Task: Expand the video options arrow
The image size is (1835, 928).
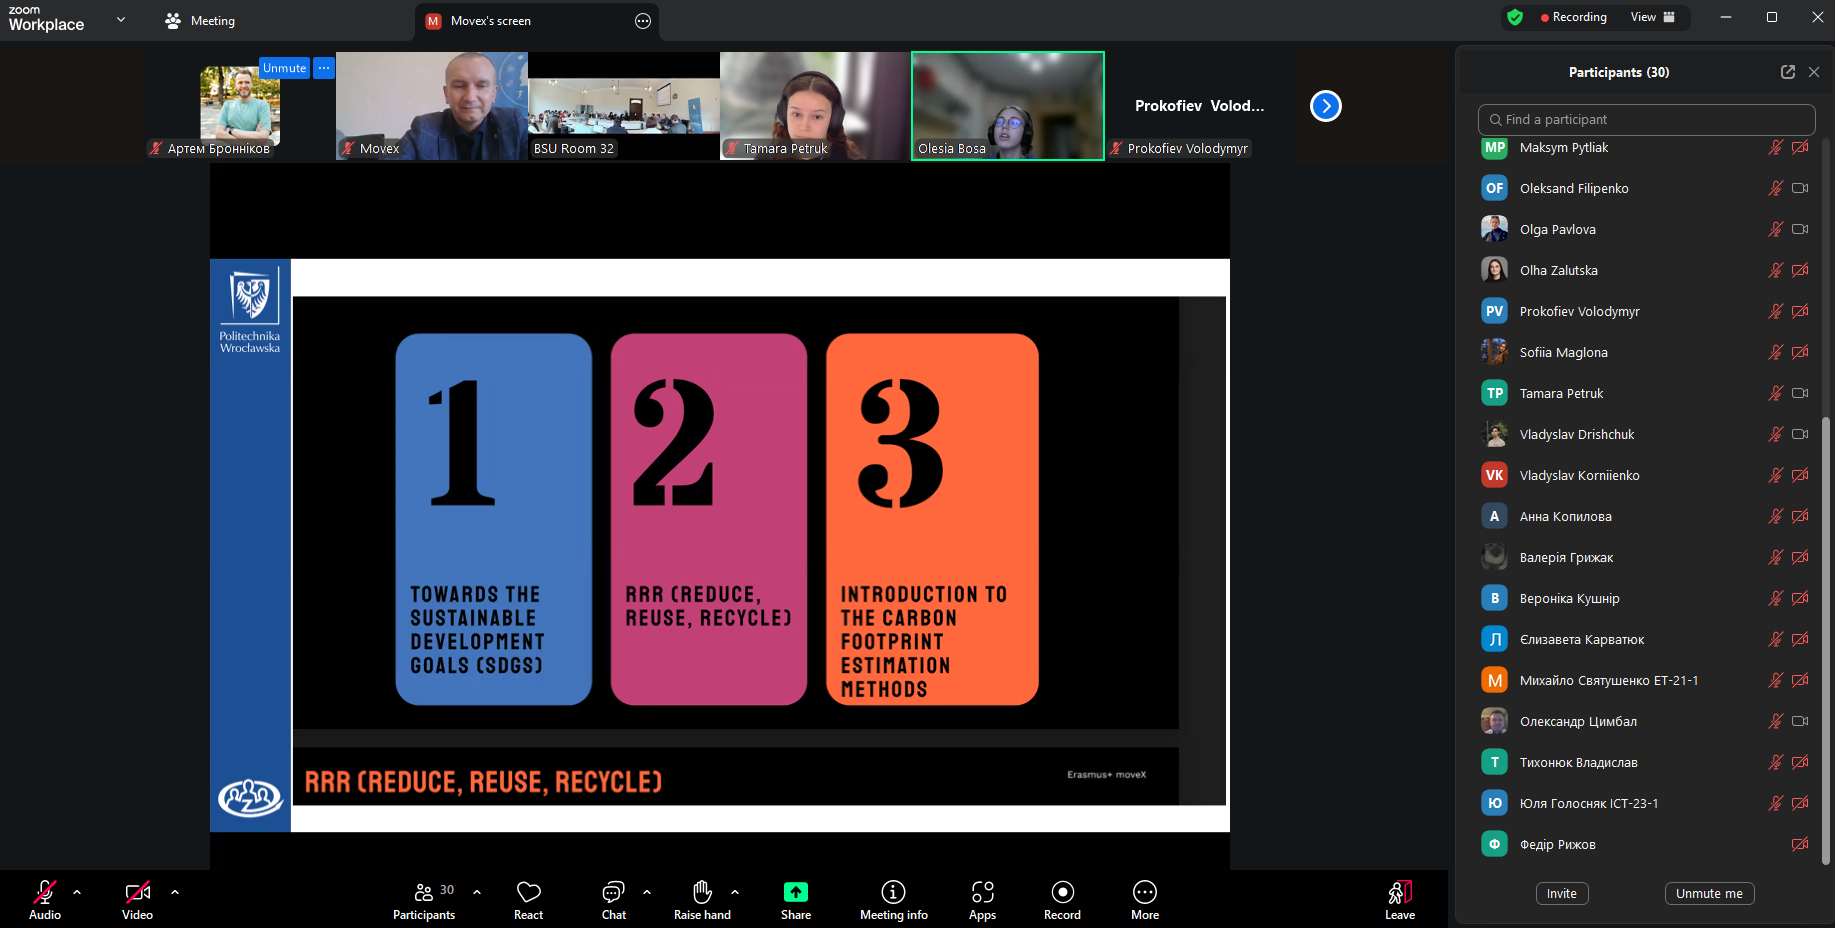Action: click(175, 892)
